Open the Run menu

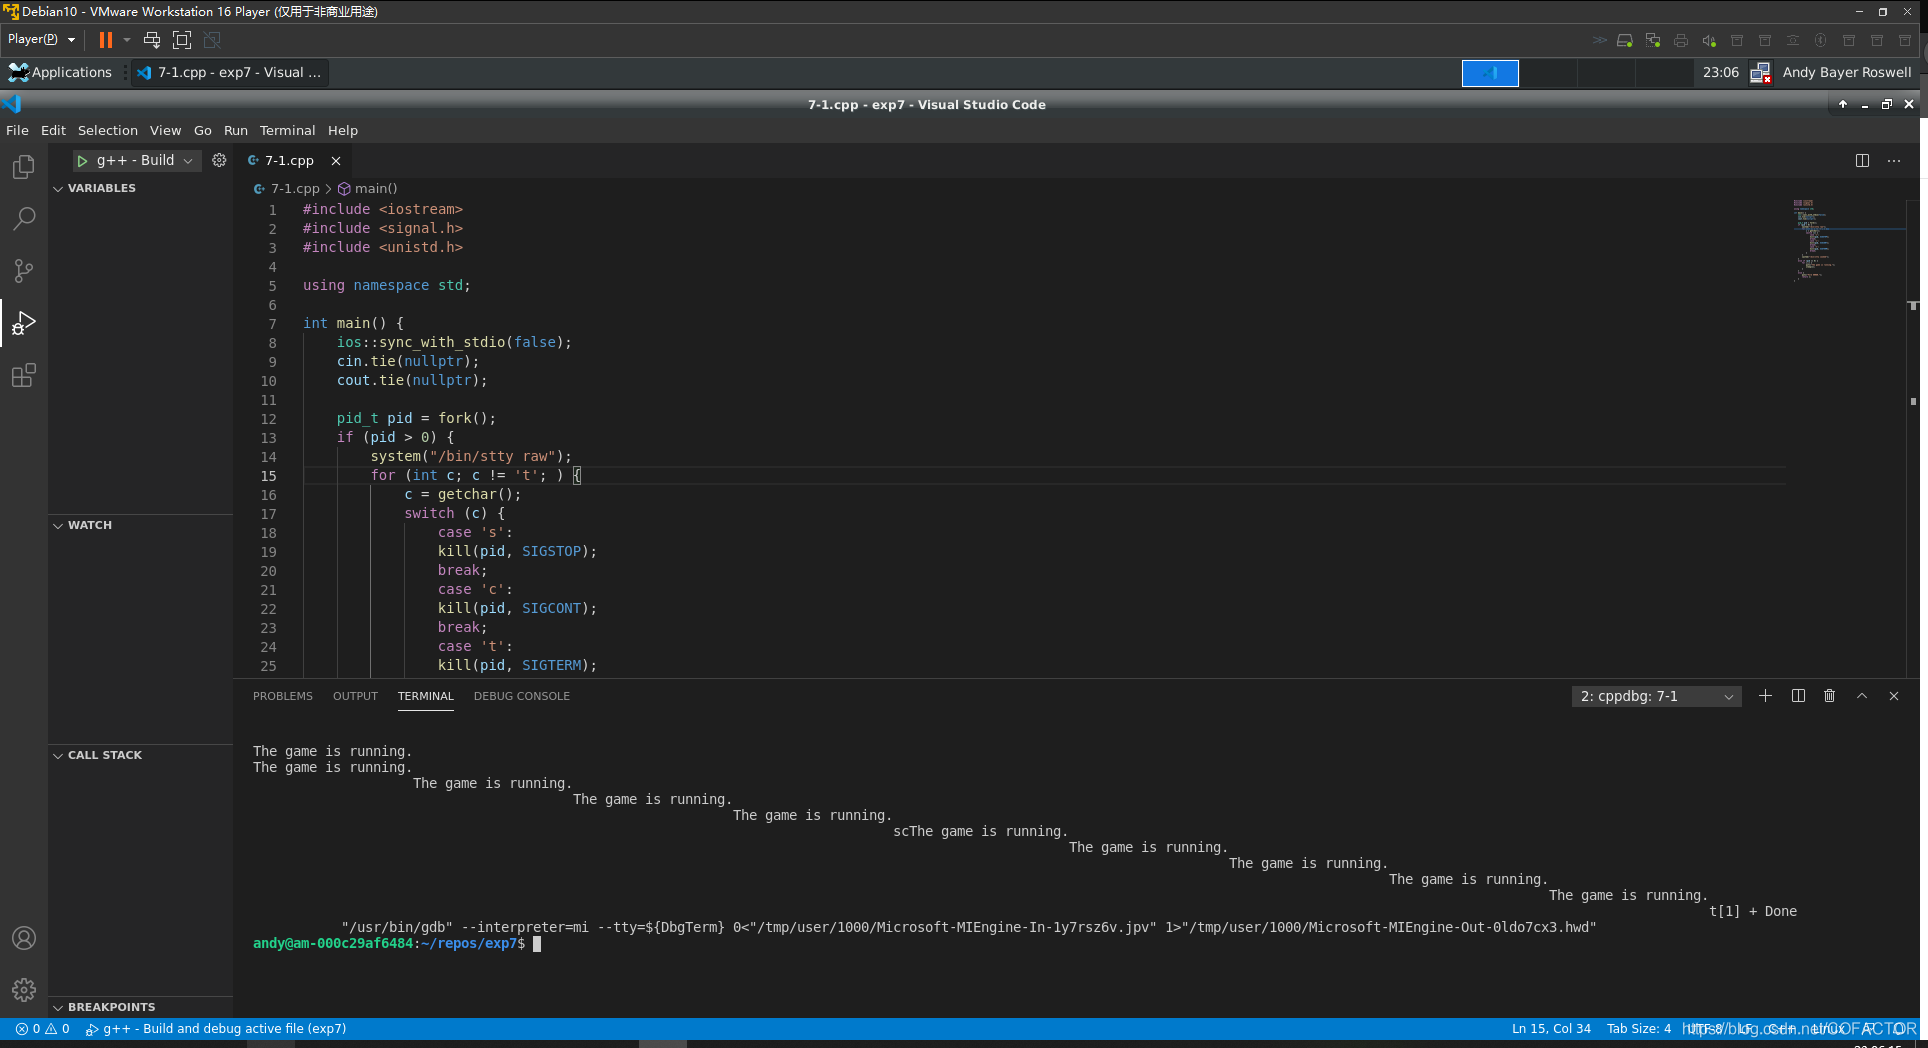tap(236, 130)
